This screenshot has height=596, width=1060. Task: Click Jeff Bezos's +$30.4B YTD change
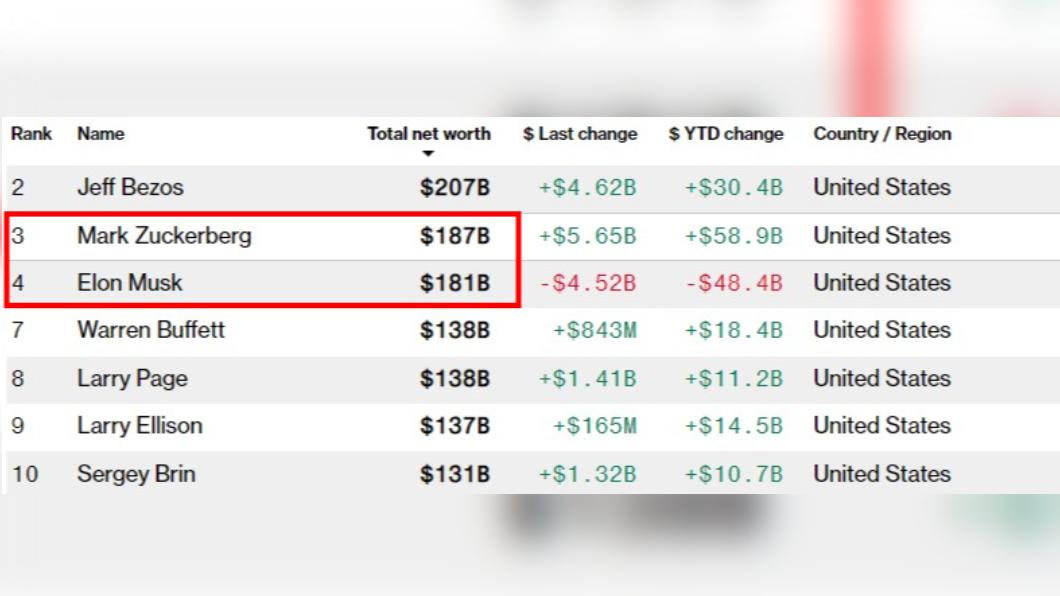pos(733,187)
